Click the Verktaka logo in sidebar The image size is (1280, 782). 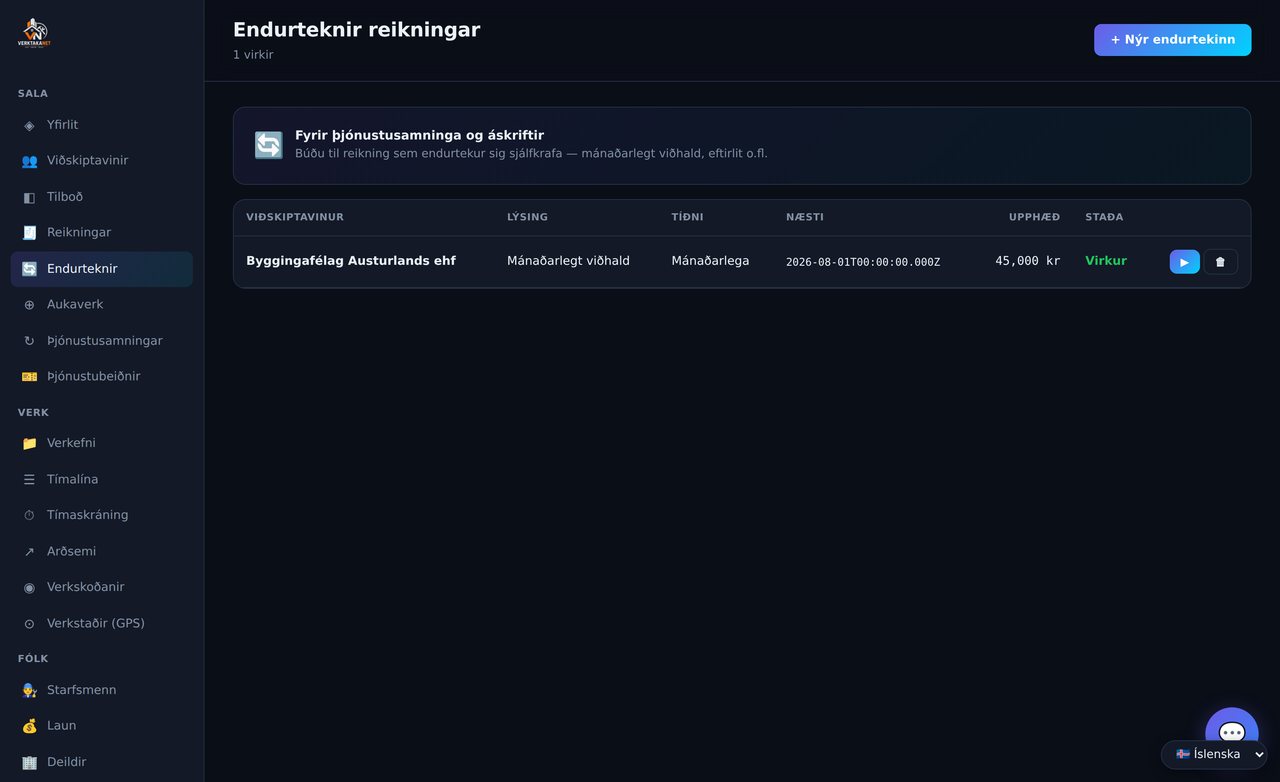coord(34,33)
